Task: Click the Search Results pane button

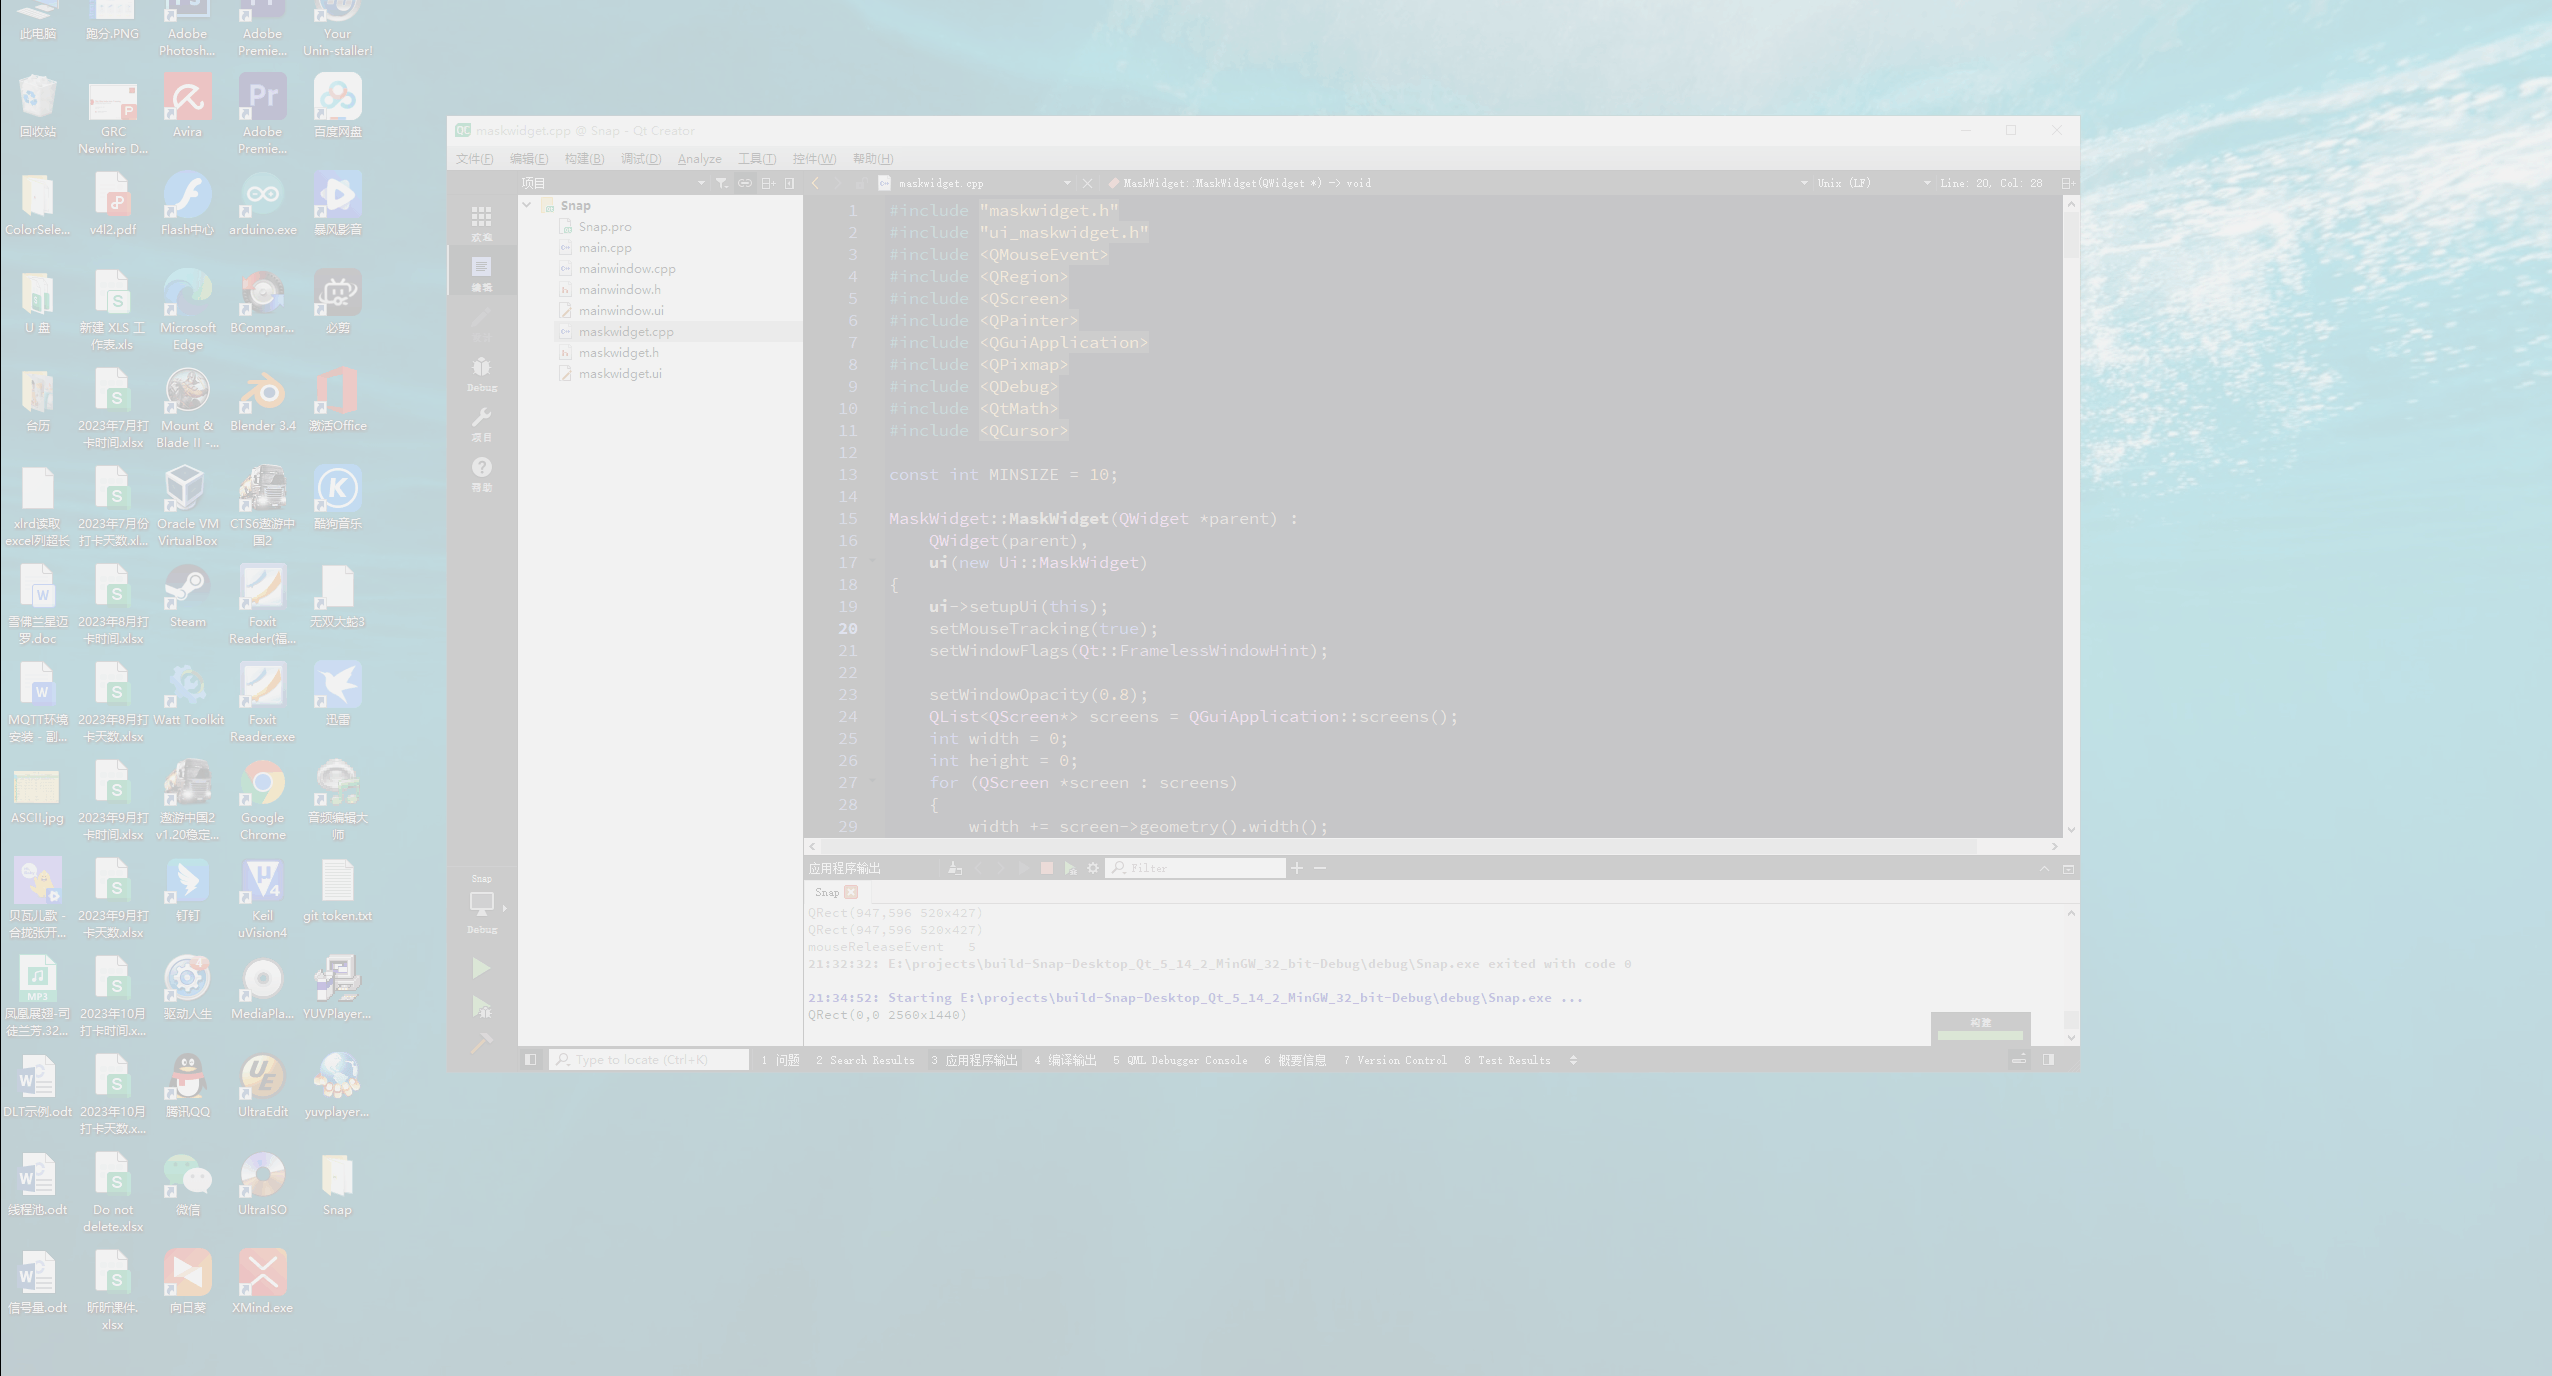Action: 865,1060
